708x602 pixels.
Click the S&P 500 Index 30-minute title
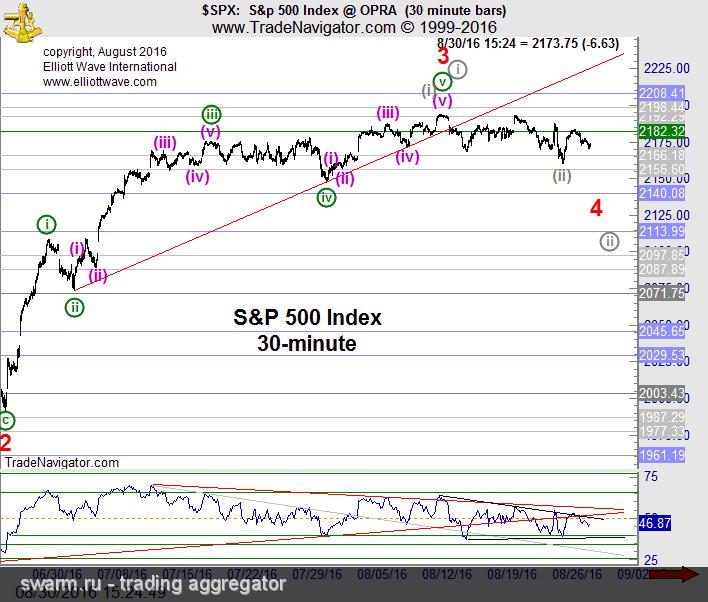307,330
